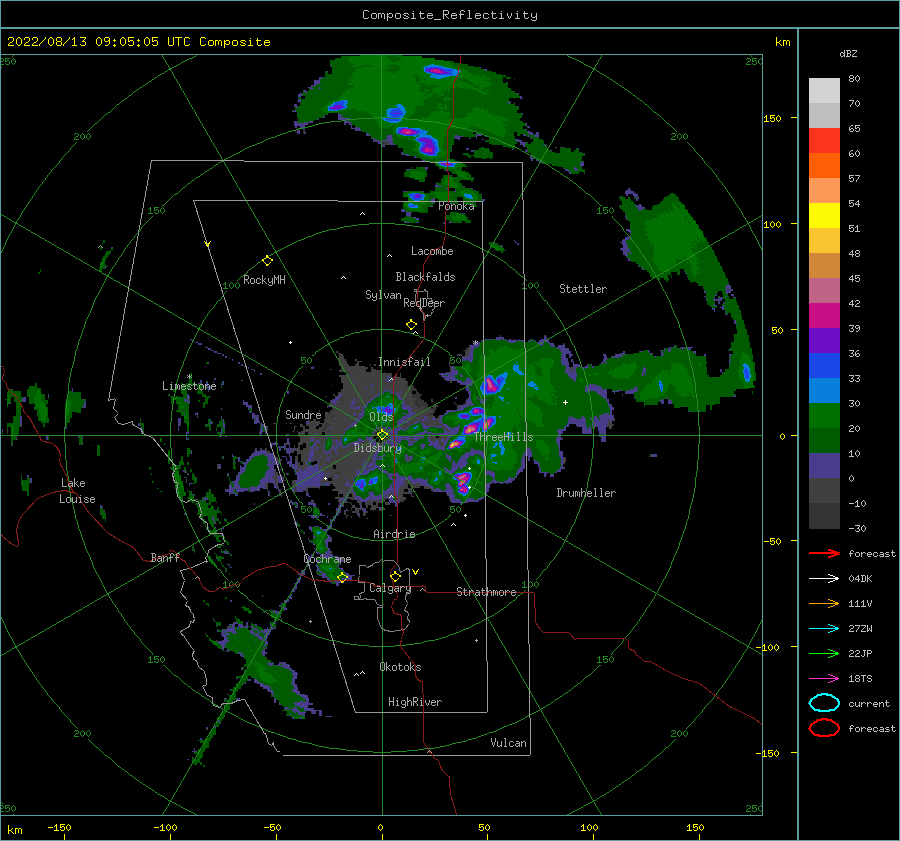The width and height of the screenshot is (900, 841).
Task: Click the 04DK legend label
Action: [860, 579]
